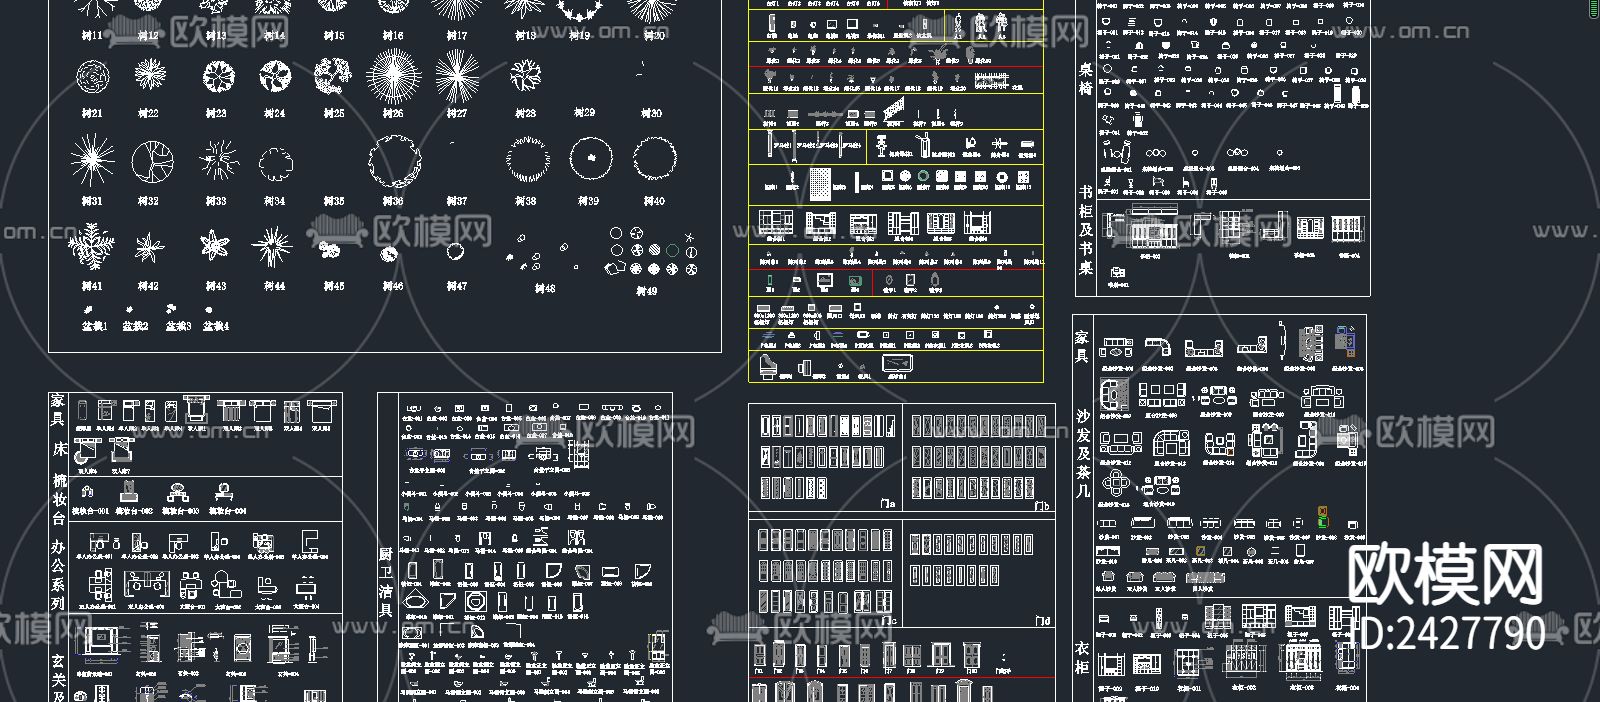Select the 沙发及茶几 section heading

[1083, 454]
